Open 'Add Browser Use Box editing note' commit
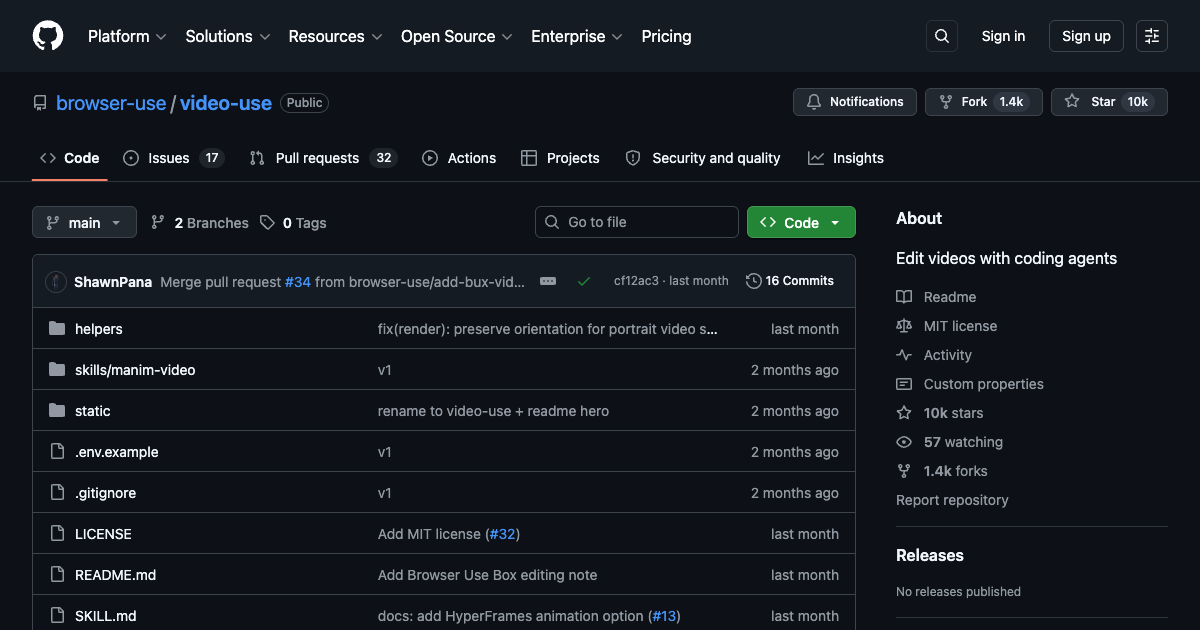This screenshot has width=1200, height=630. (487, 575)
